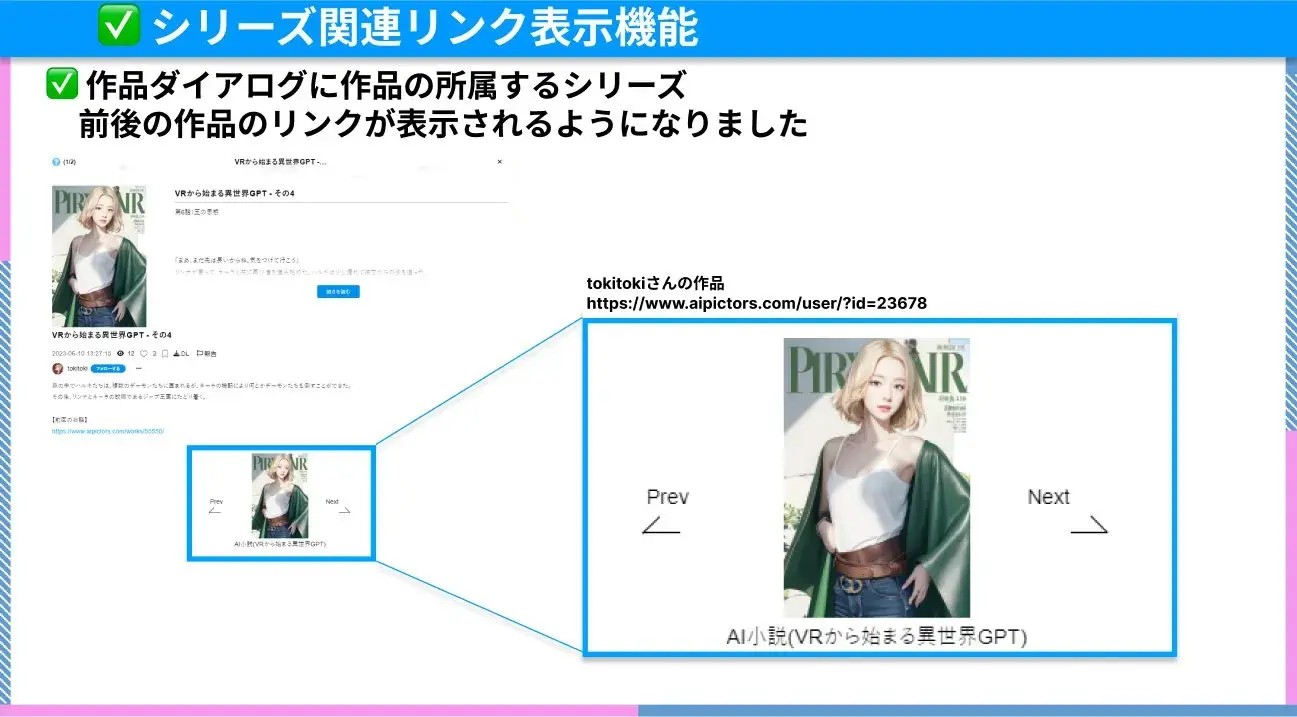Image resolution: width=1297 pixels, height=717 pixels.
Task: Click Prev arrow in the small series panel
Action: (x=215, y=510)
